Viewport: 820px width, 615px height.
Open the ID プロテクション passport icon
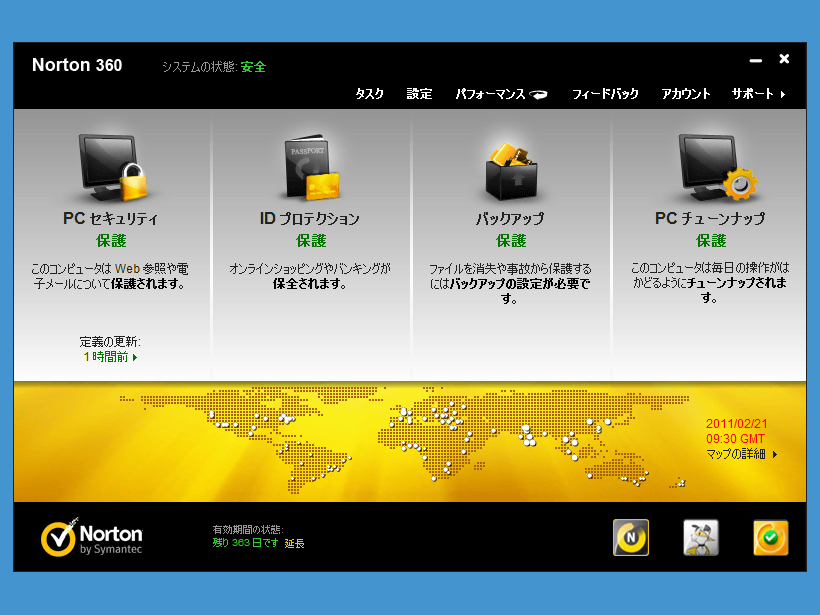tap(312, 167)
